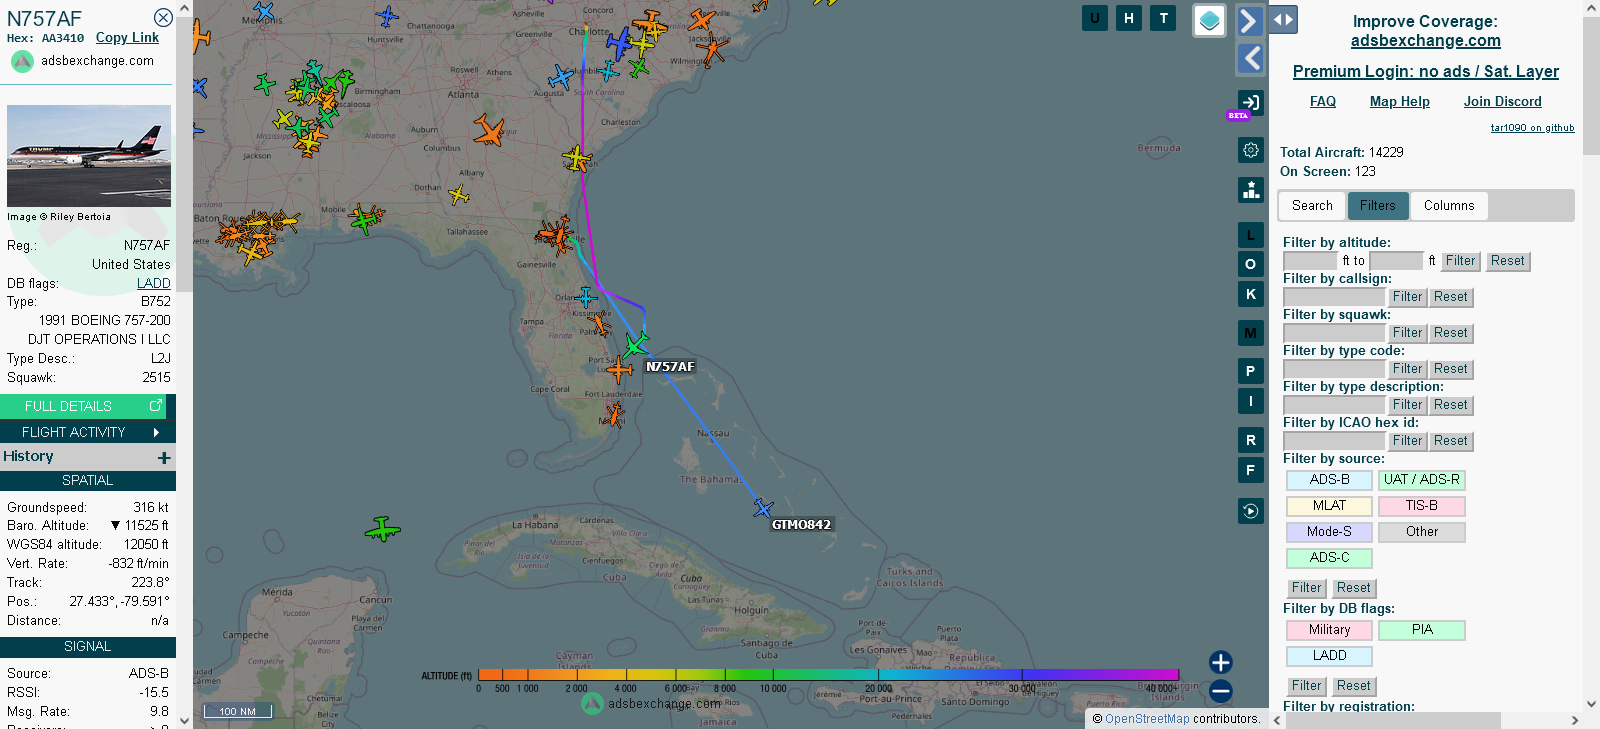Click the H map button
The width and height of the screenshot is (1600, 729).
1129,18
